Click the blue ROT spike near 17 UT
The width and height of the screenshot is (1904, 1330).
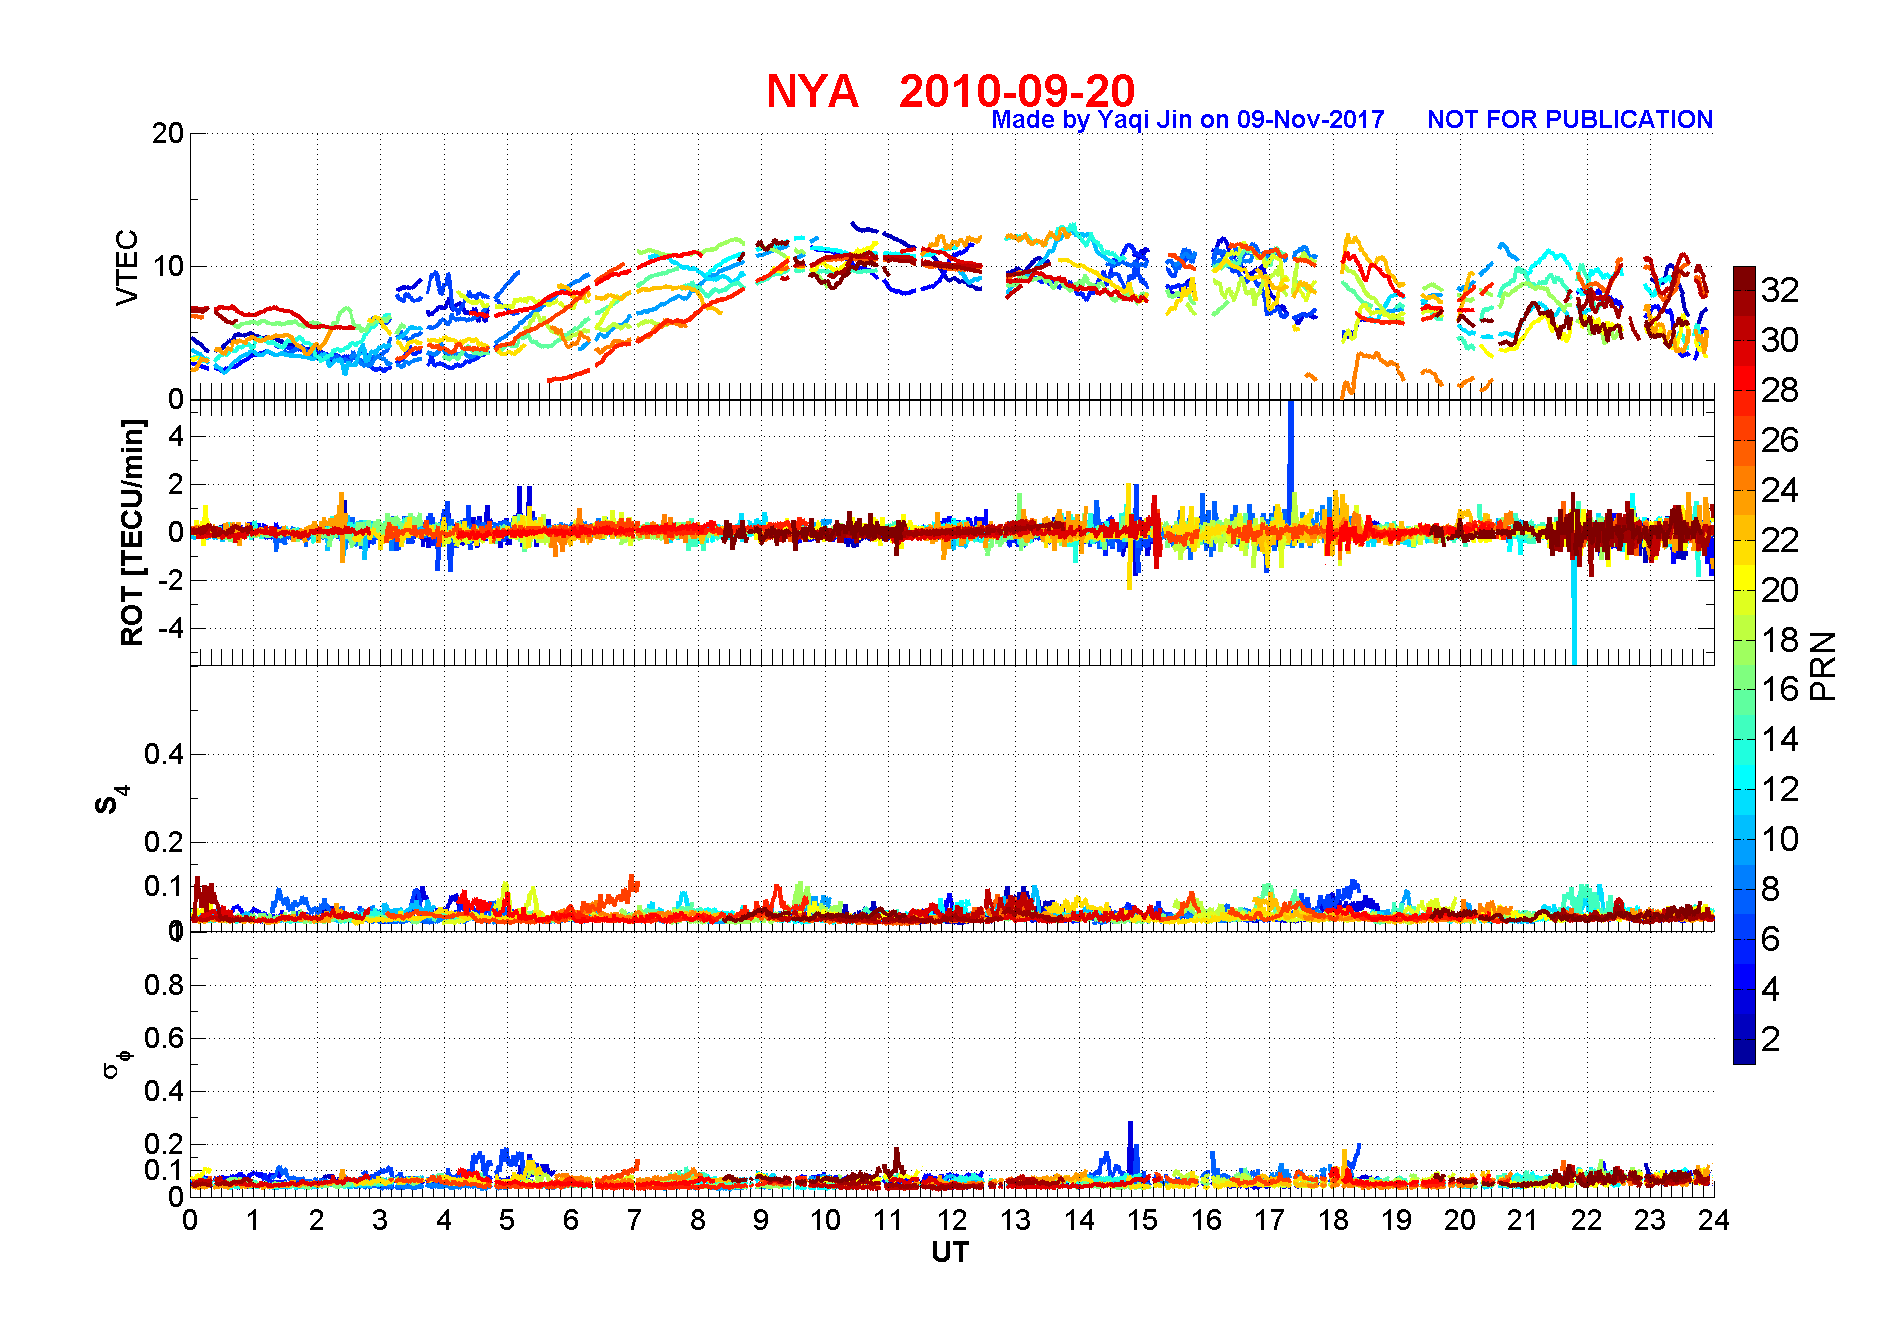1291,460
